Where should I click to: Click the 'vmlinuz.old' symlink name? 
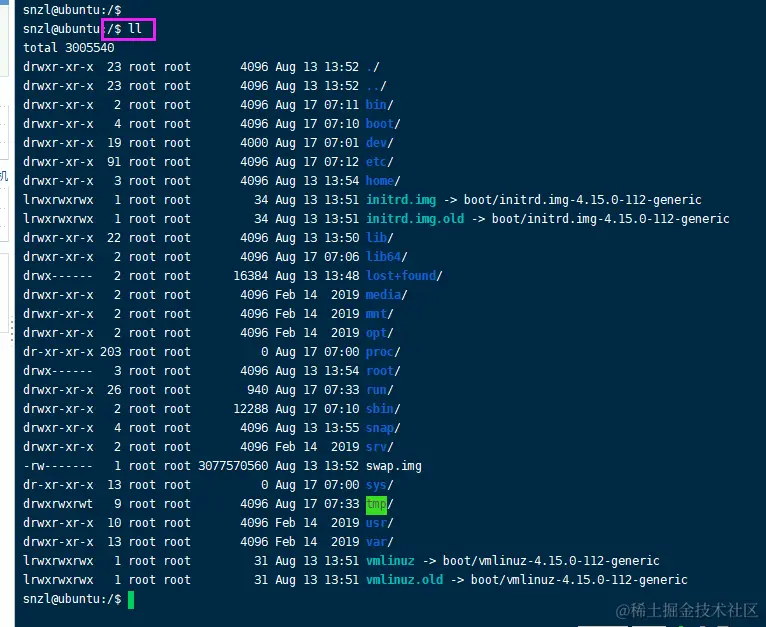[404, 581]
